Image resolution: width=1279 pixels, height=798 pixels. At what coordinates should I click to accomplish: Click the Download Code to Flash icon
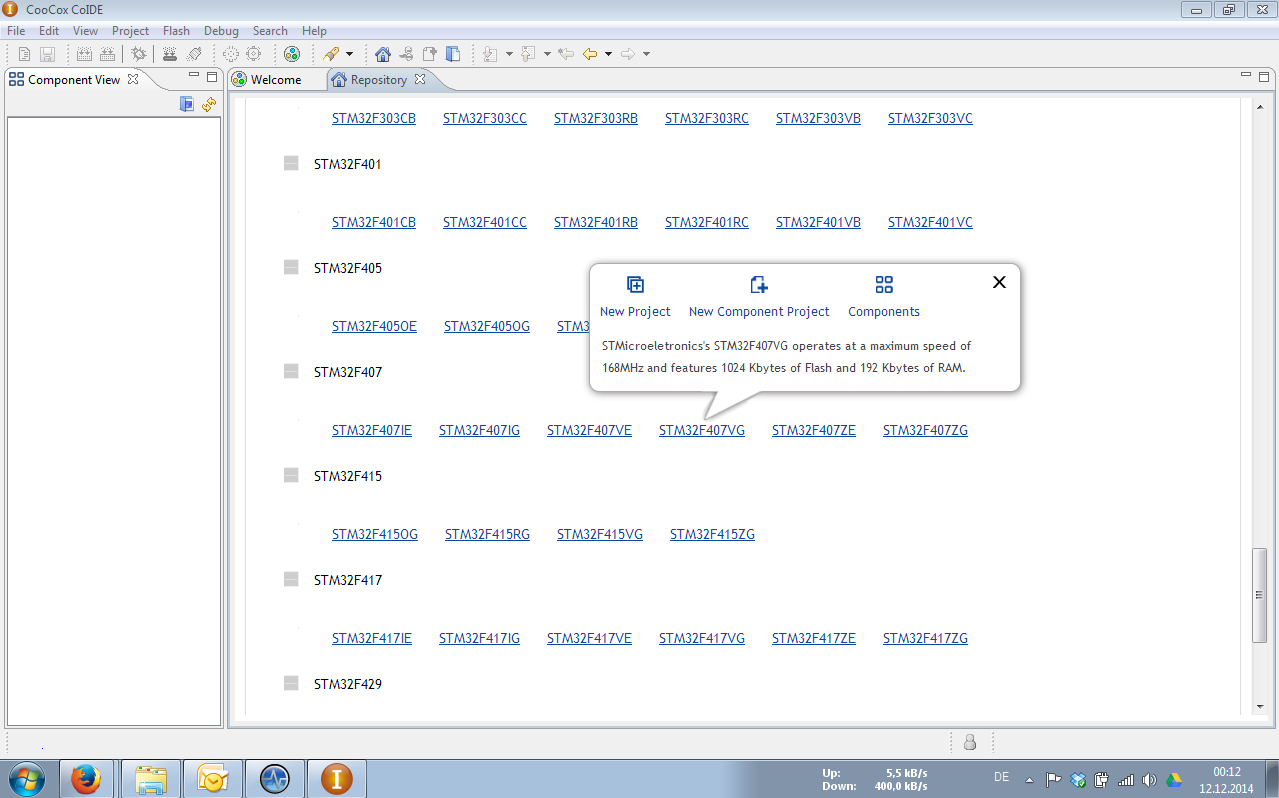170,54
